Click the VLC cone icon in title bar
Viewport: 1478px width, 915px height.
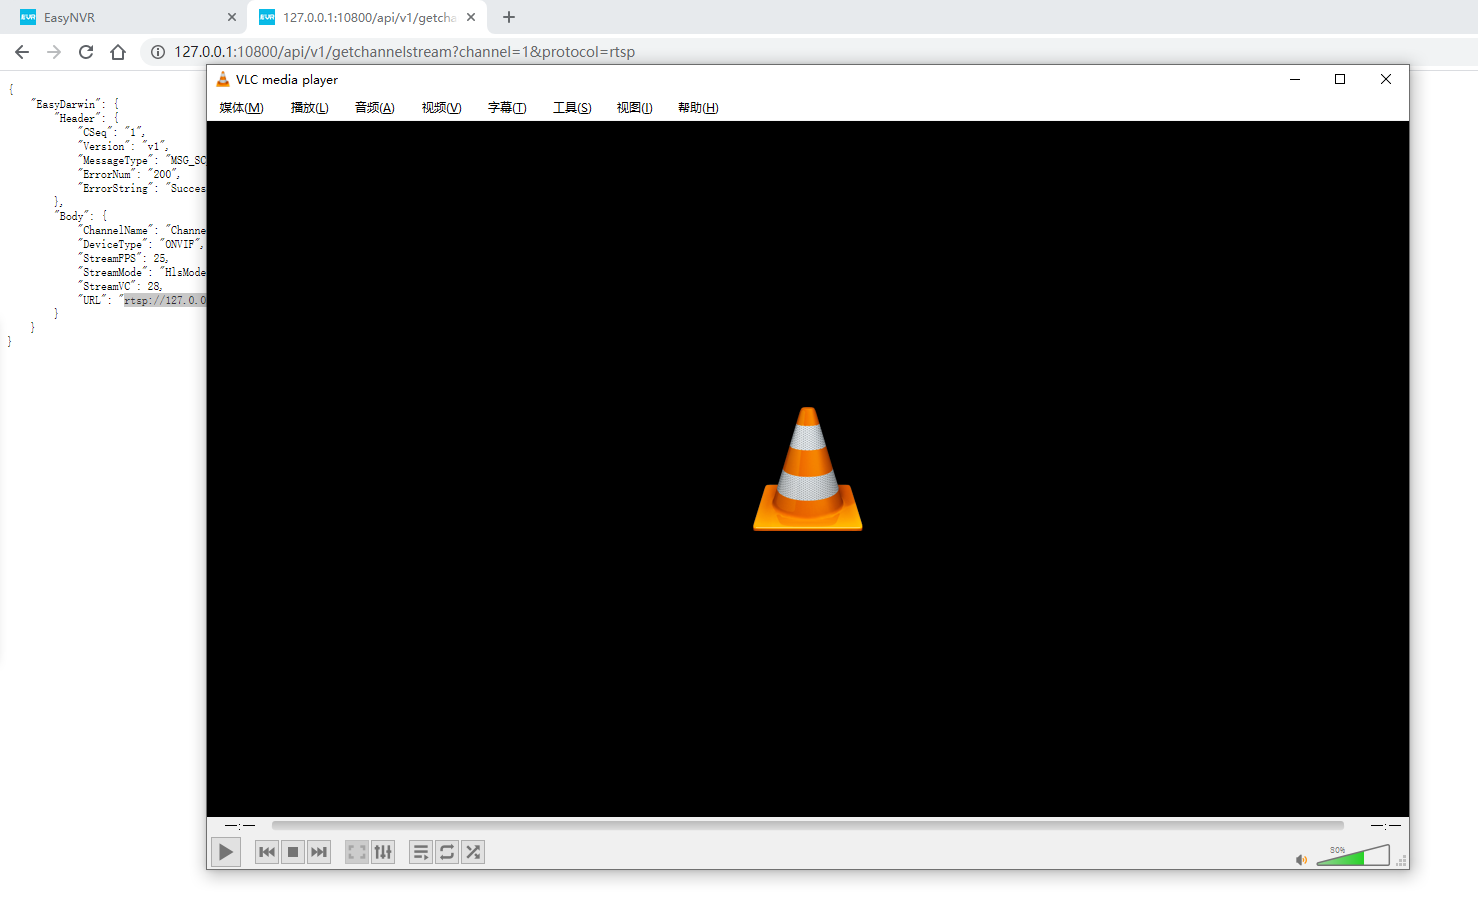click(223, 79)
